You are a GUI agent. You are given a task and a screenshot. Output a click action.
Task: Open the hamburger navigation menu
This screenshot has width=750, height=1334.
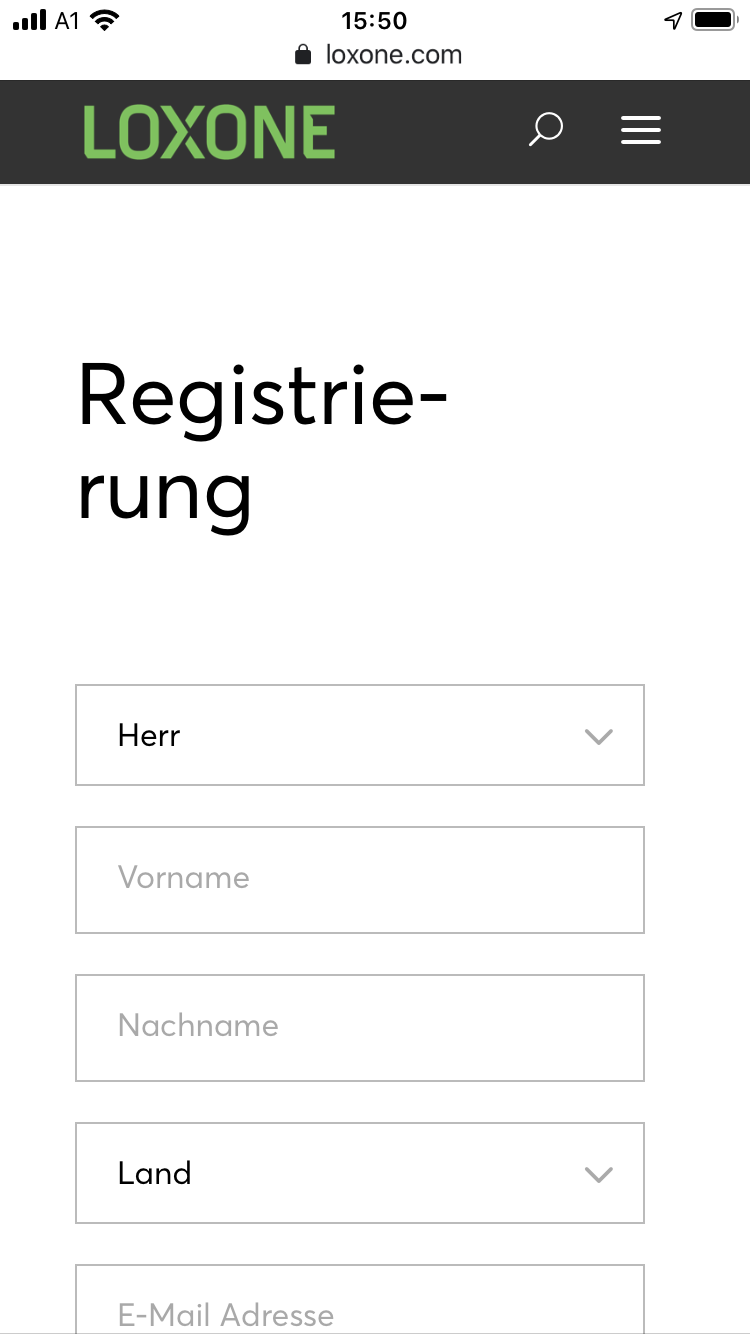[x=640, y=130]
